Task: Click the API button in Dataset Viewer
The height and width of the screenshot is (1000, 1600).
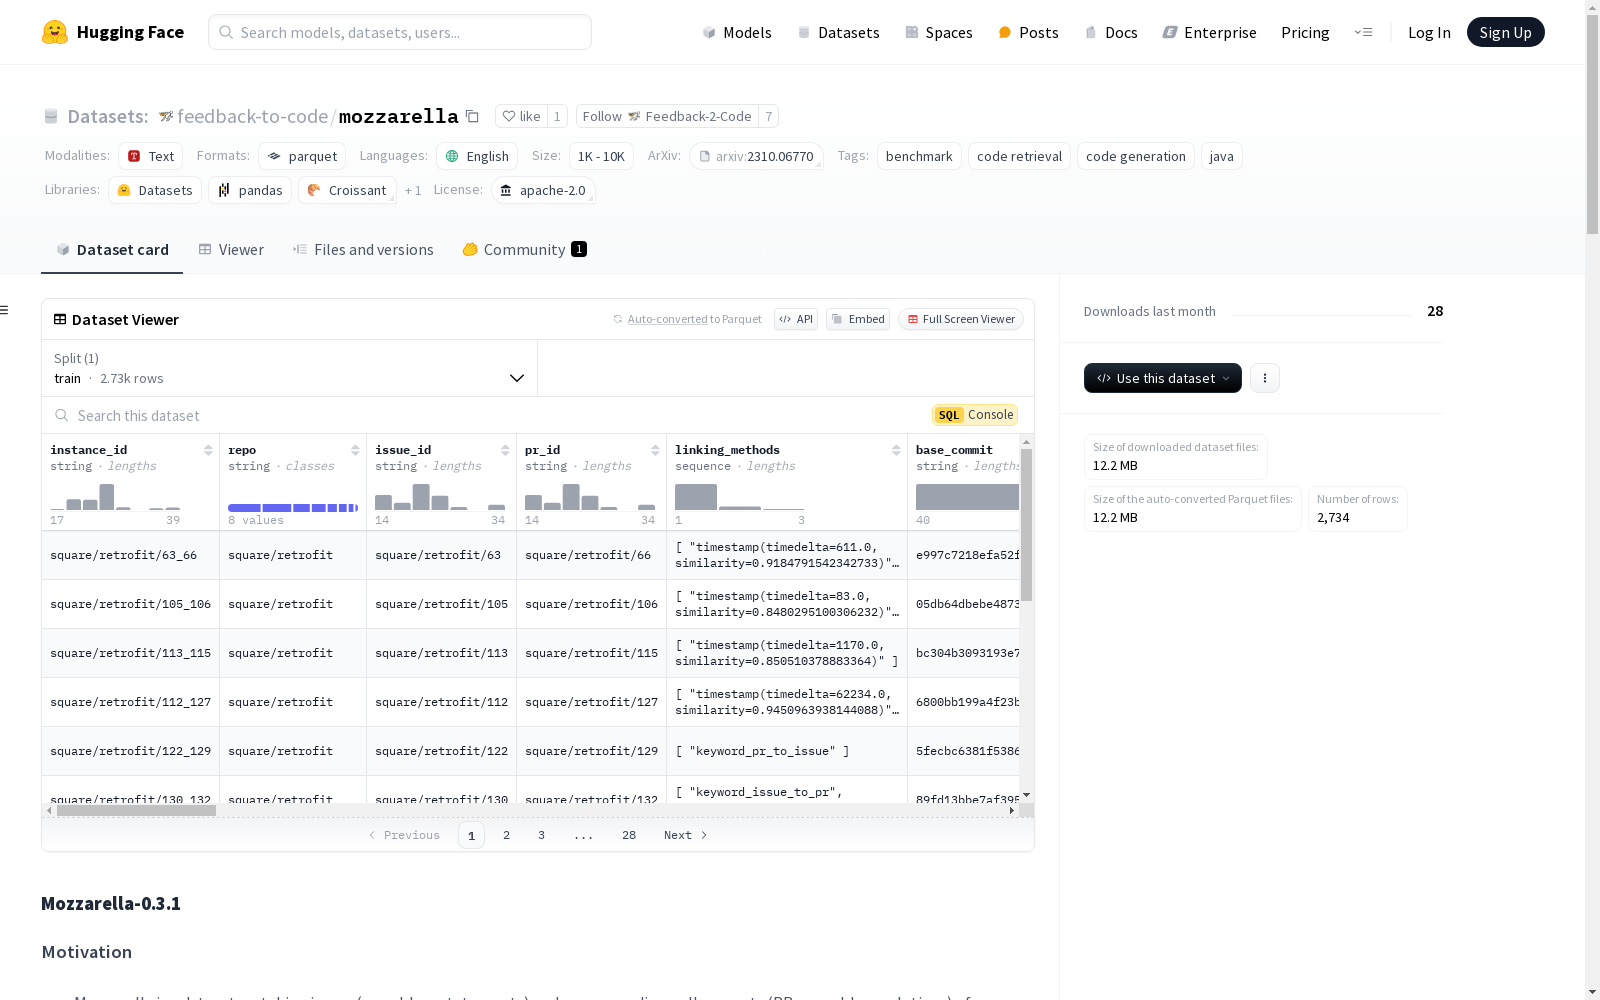Action: click(796, 319)
